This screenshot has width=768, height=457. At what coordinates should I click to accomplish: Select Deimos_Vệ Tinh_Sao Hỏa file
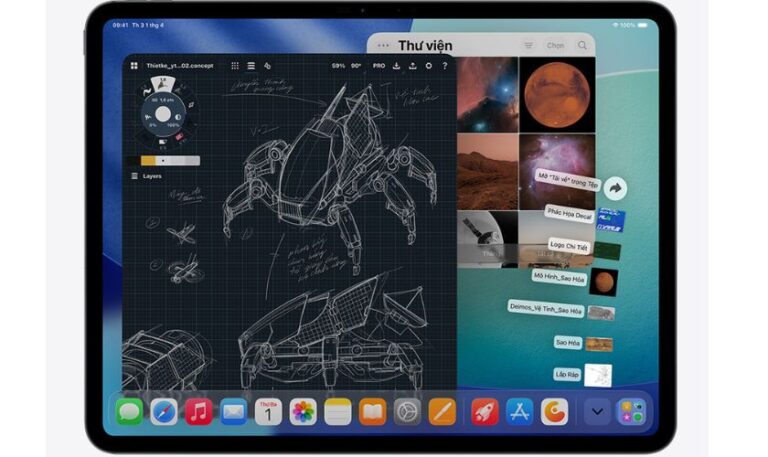pos(546,309)
